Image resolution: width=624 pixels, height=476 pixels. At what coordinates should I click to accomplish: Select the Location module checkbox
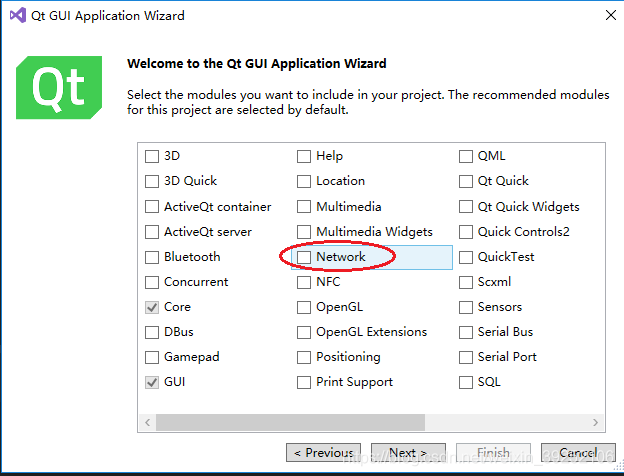pos(304,181)
